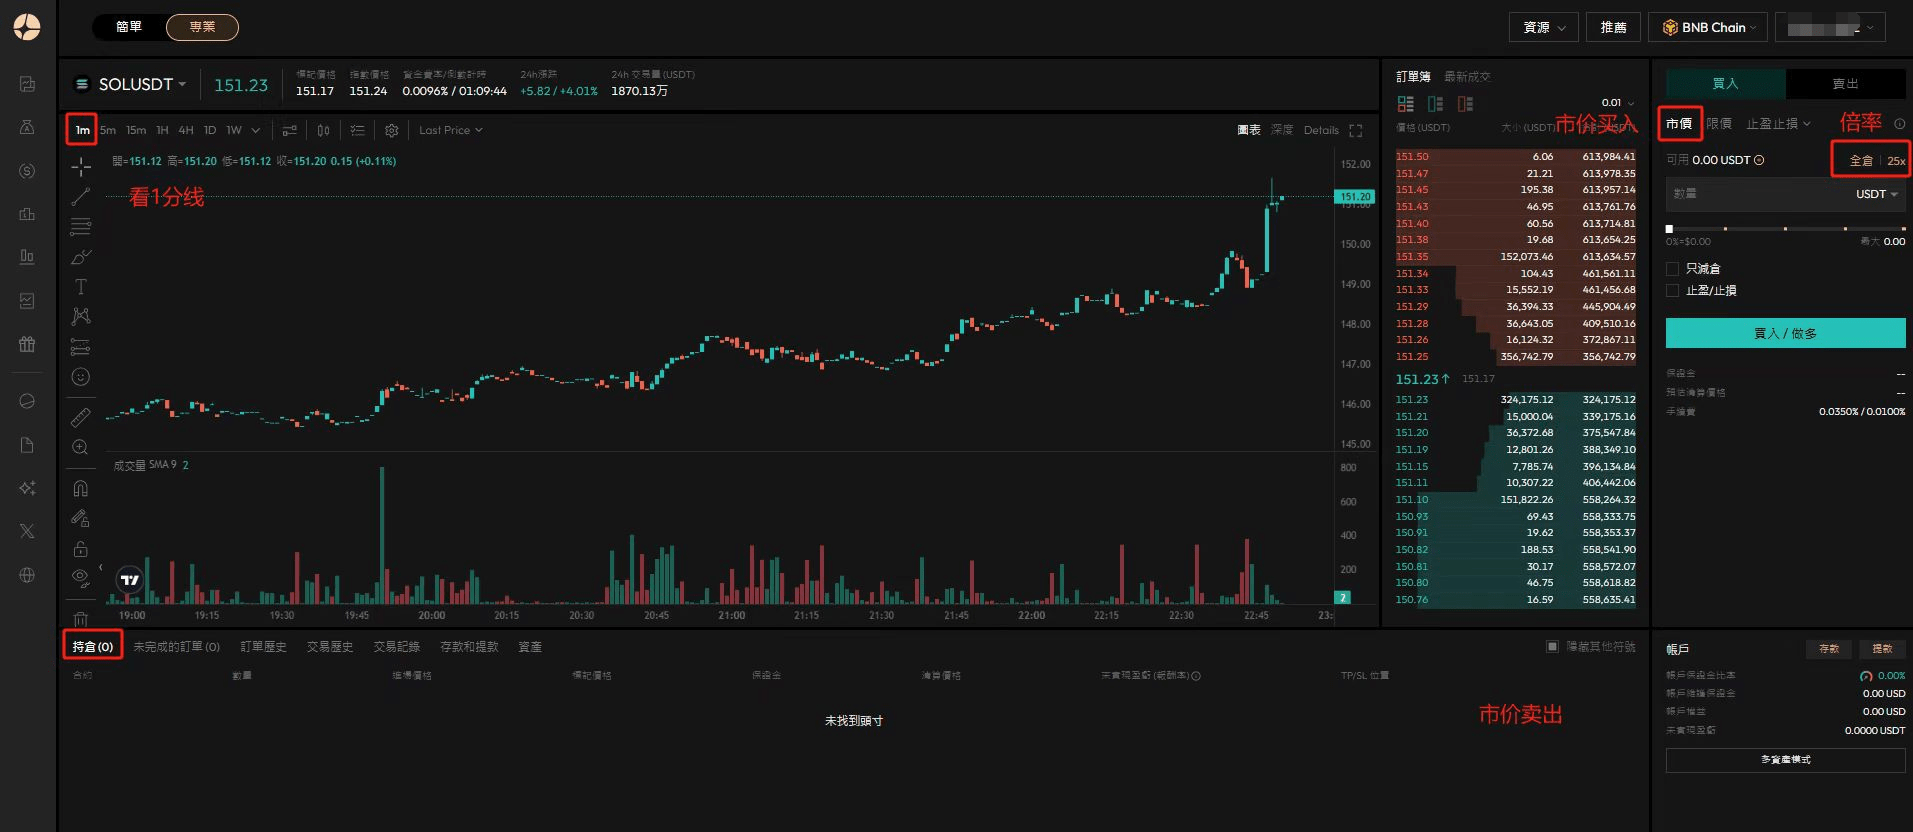Switch to the 限價 order tab

(x=1719, y=124)
